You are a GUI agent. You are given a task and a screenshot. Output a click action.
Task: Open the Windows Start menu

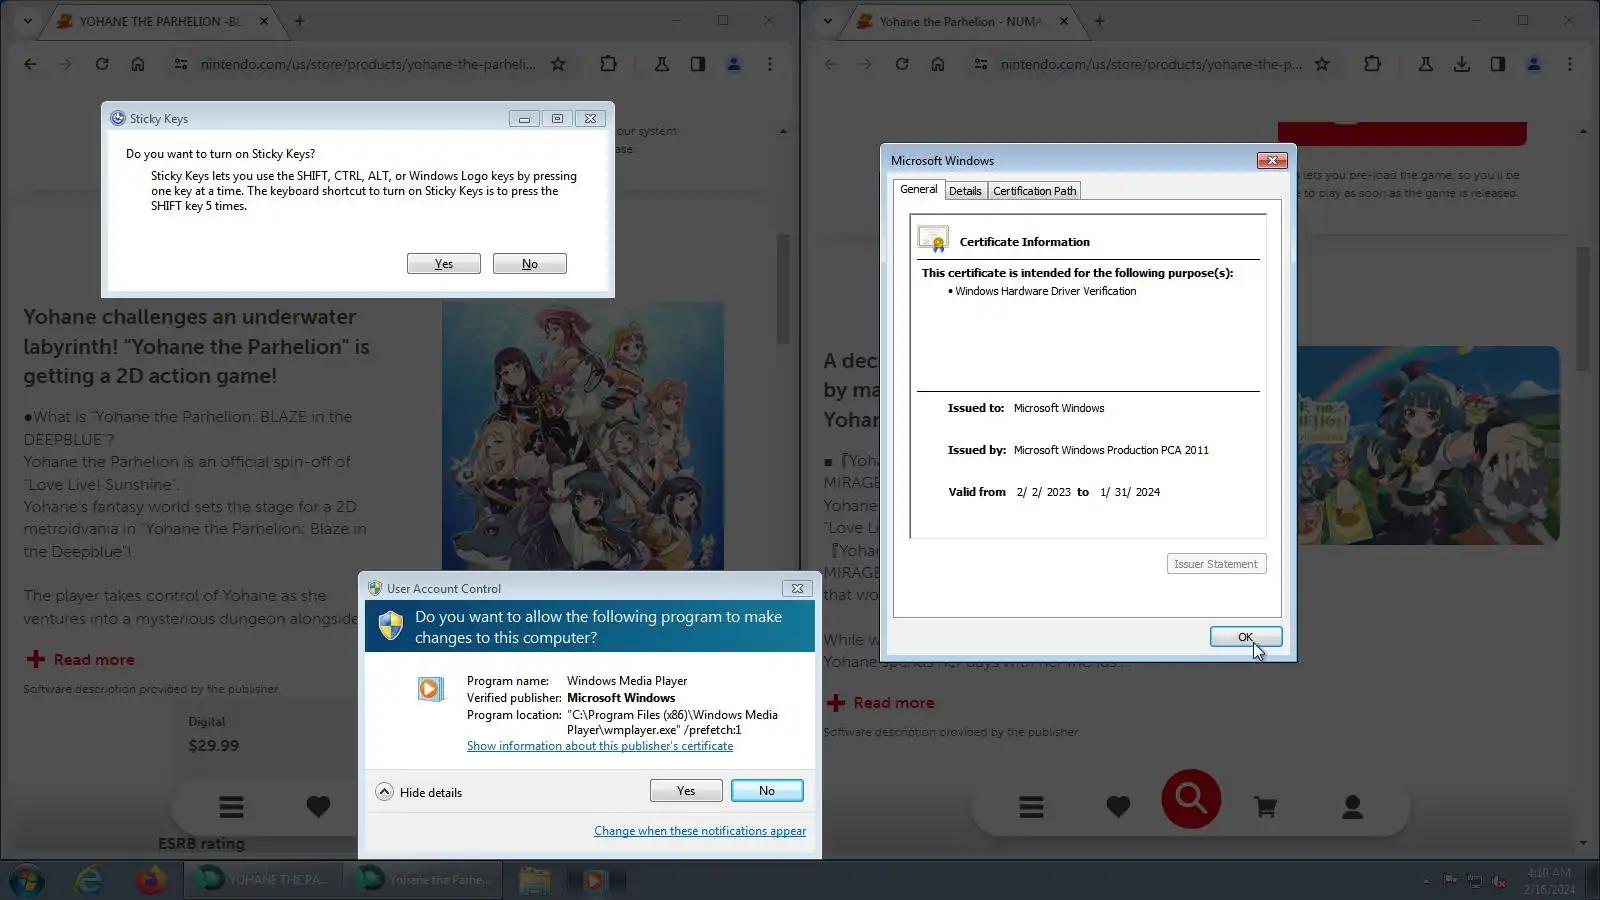pos(27,880)
